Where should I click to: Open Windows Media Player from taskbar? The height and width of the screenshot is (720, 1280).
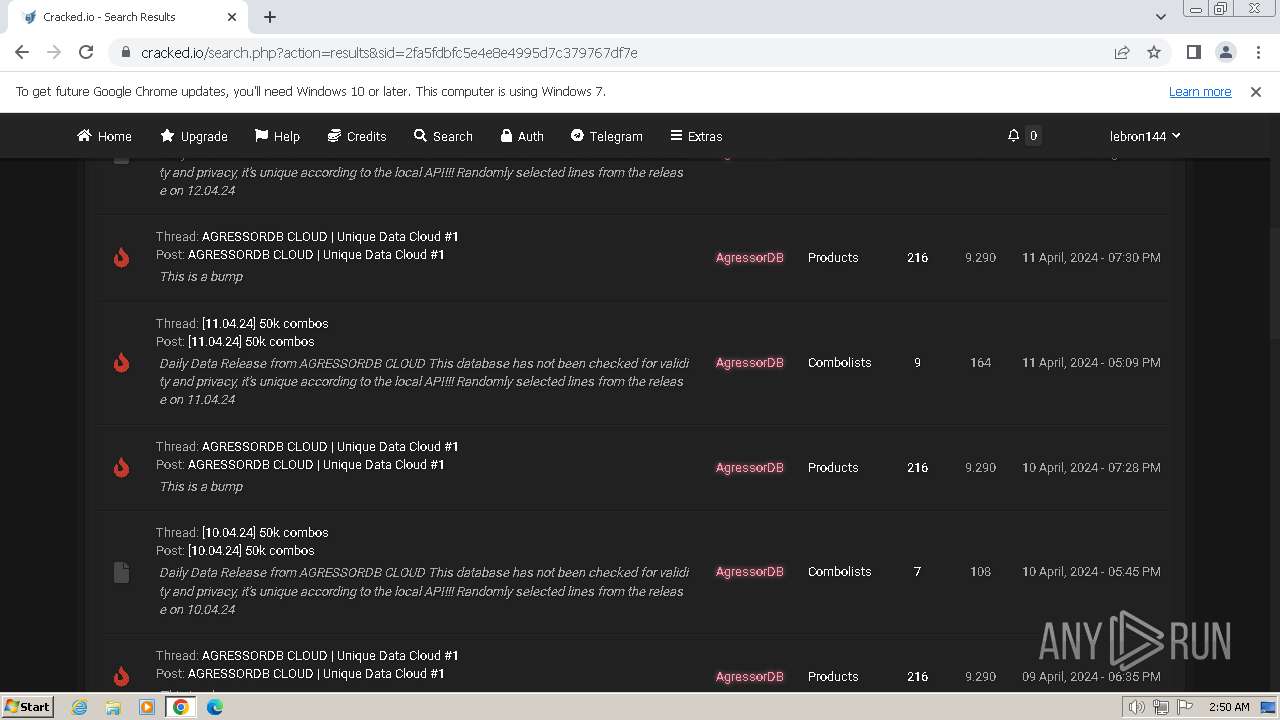click(147, 707)
